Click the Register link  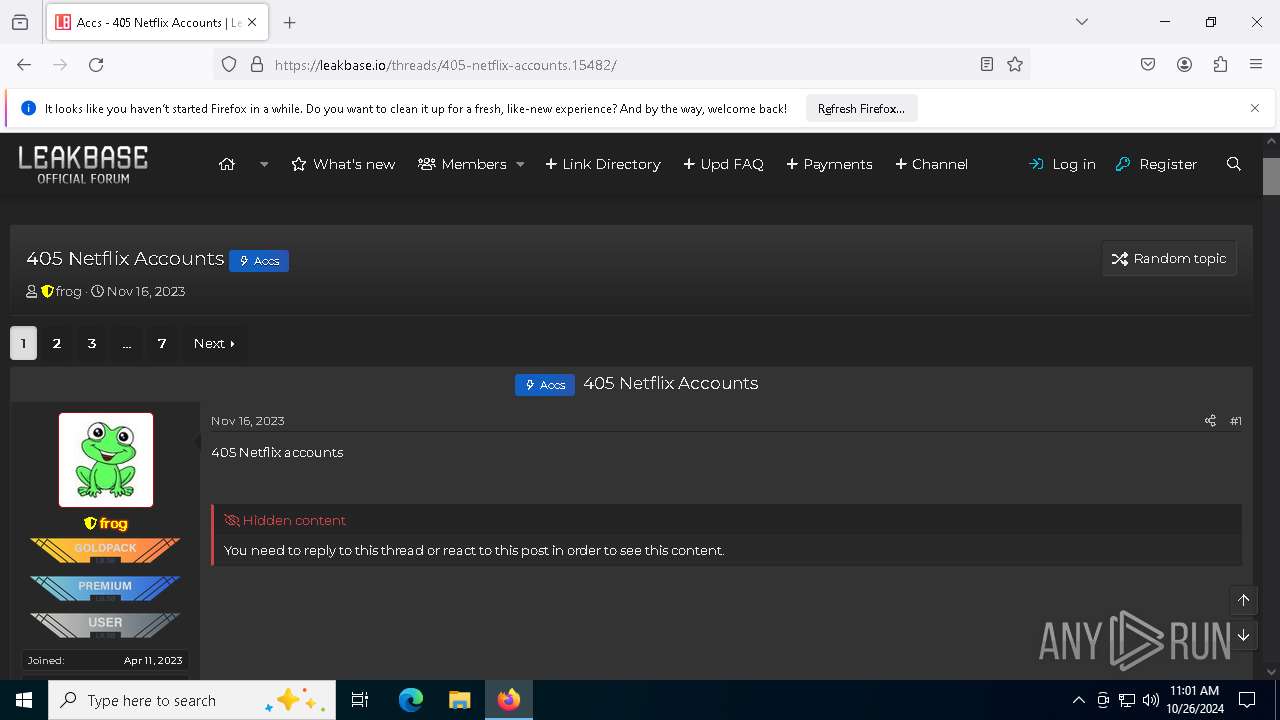click(x=1156, y=164)
